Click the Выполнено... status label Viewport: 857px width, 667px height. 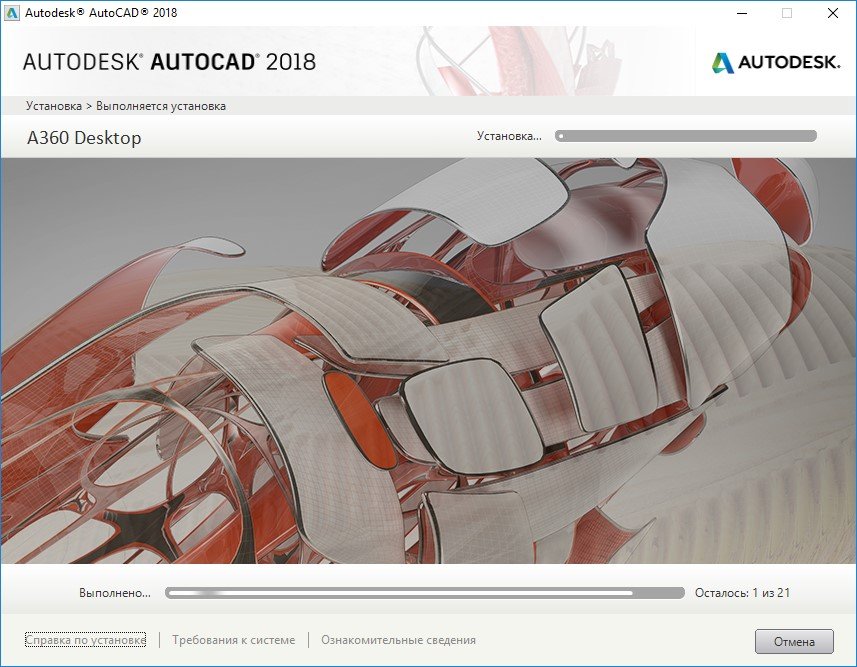[115, 593]
